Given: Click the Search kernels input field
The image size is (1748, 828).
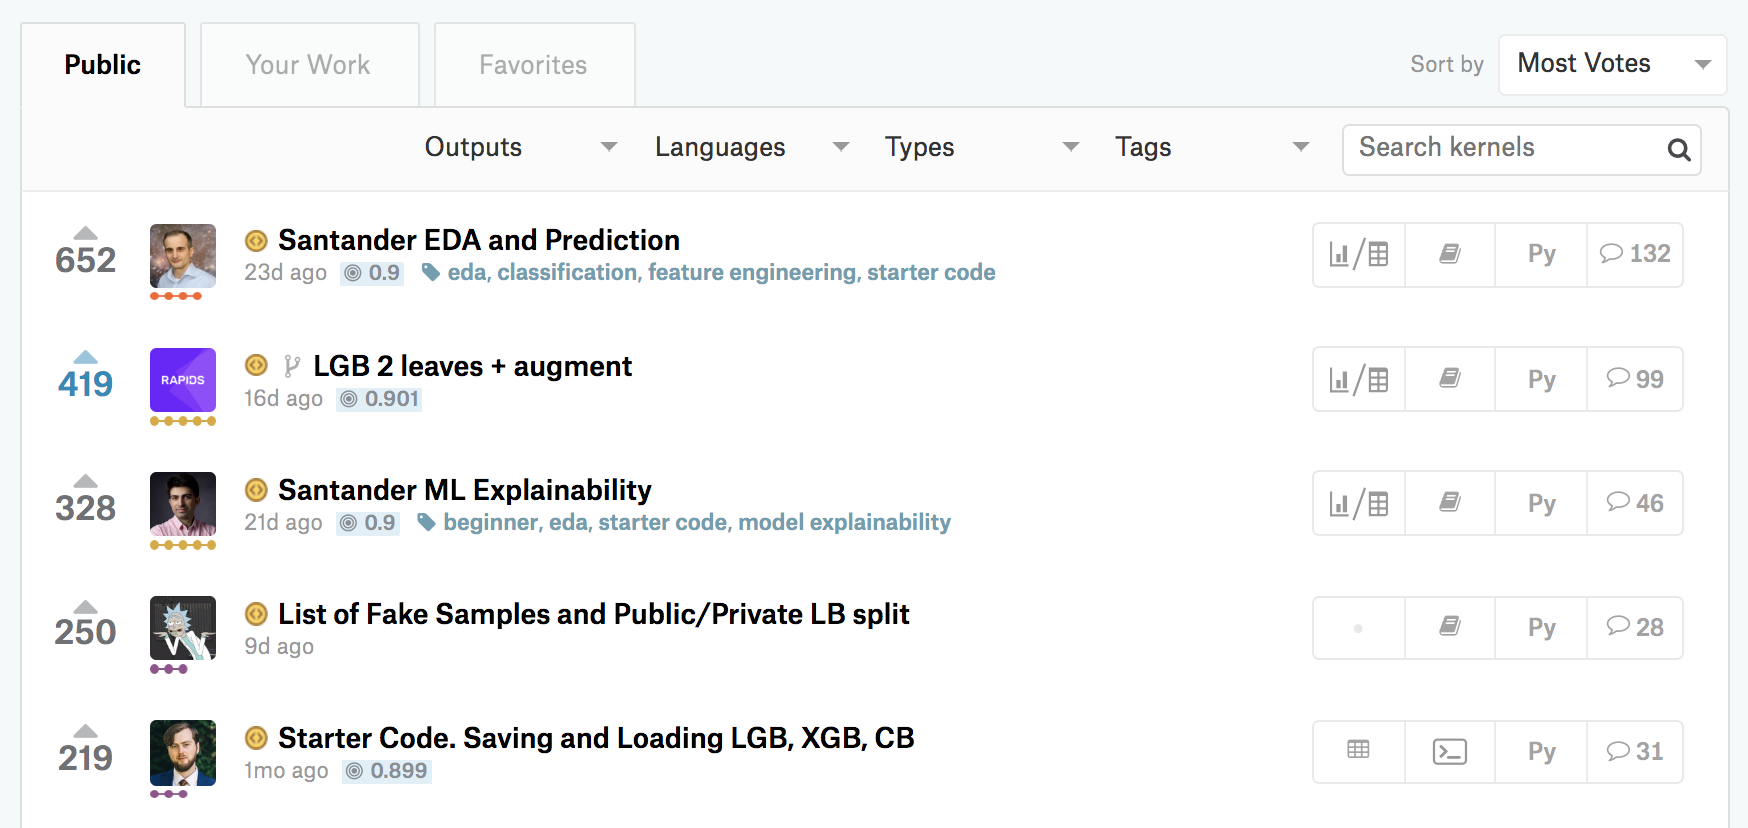Looking at the screenshot, I should (1500, 148).
